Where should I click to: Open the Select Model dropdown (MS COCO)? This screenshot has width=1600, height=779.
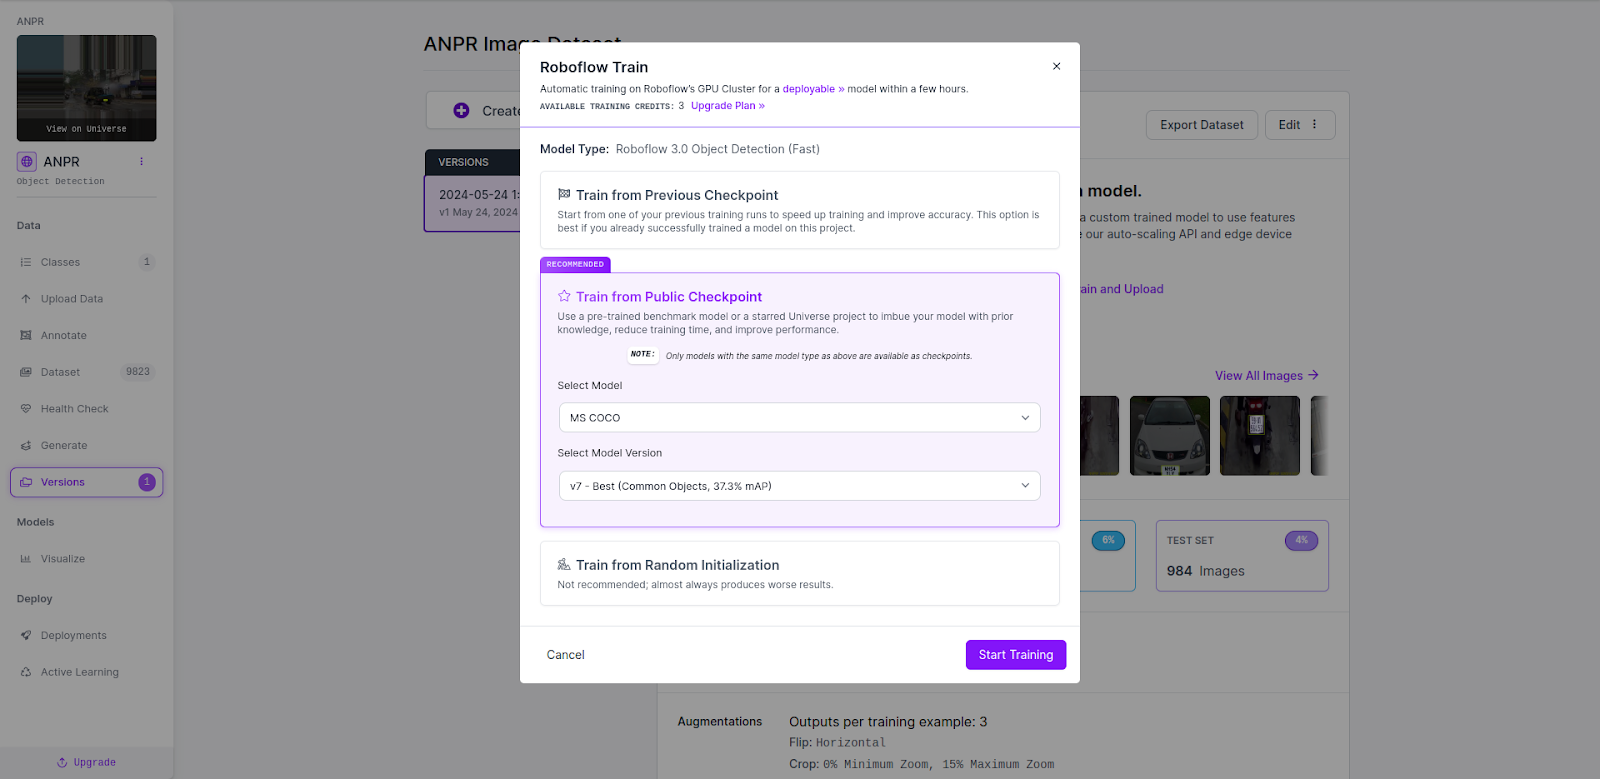pos(799,418)
